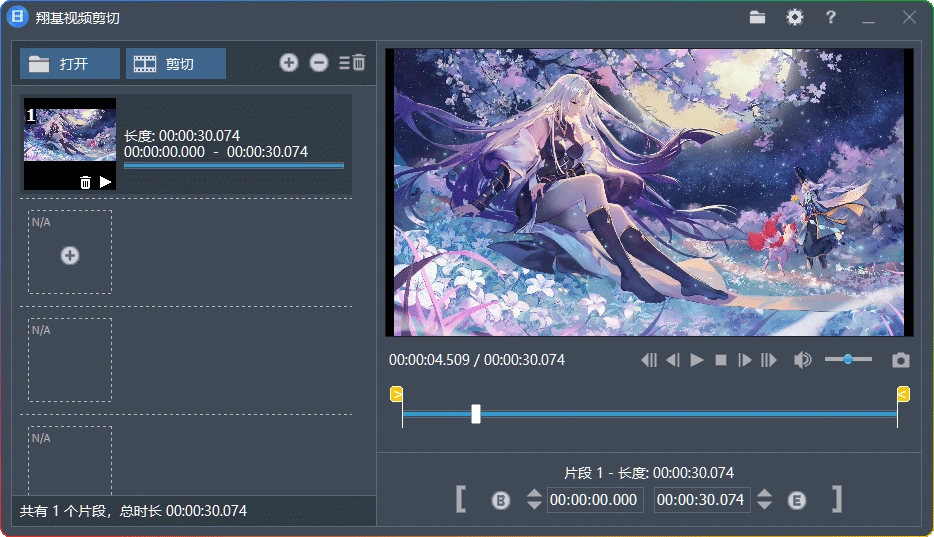Adjust the volume slider

click(848, 359)
